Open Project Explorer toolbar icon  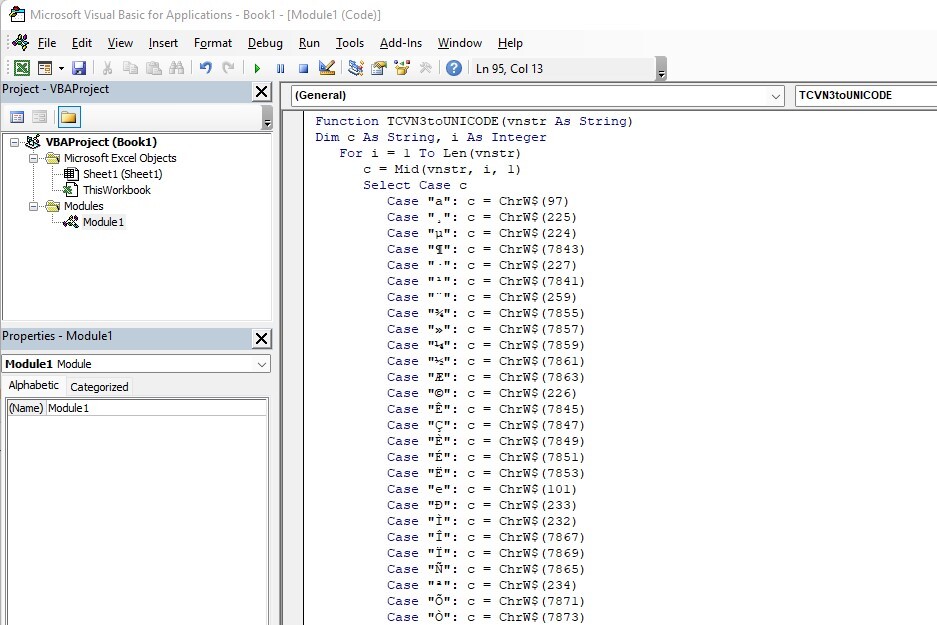[356, 68]
